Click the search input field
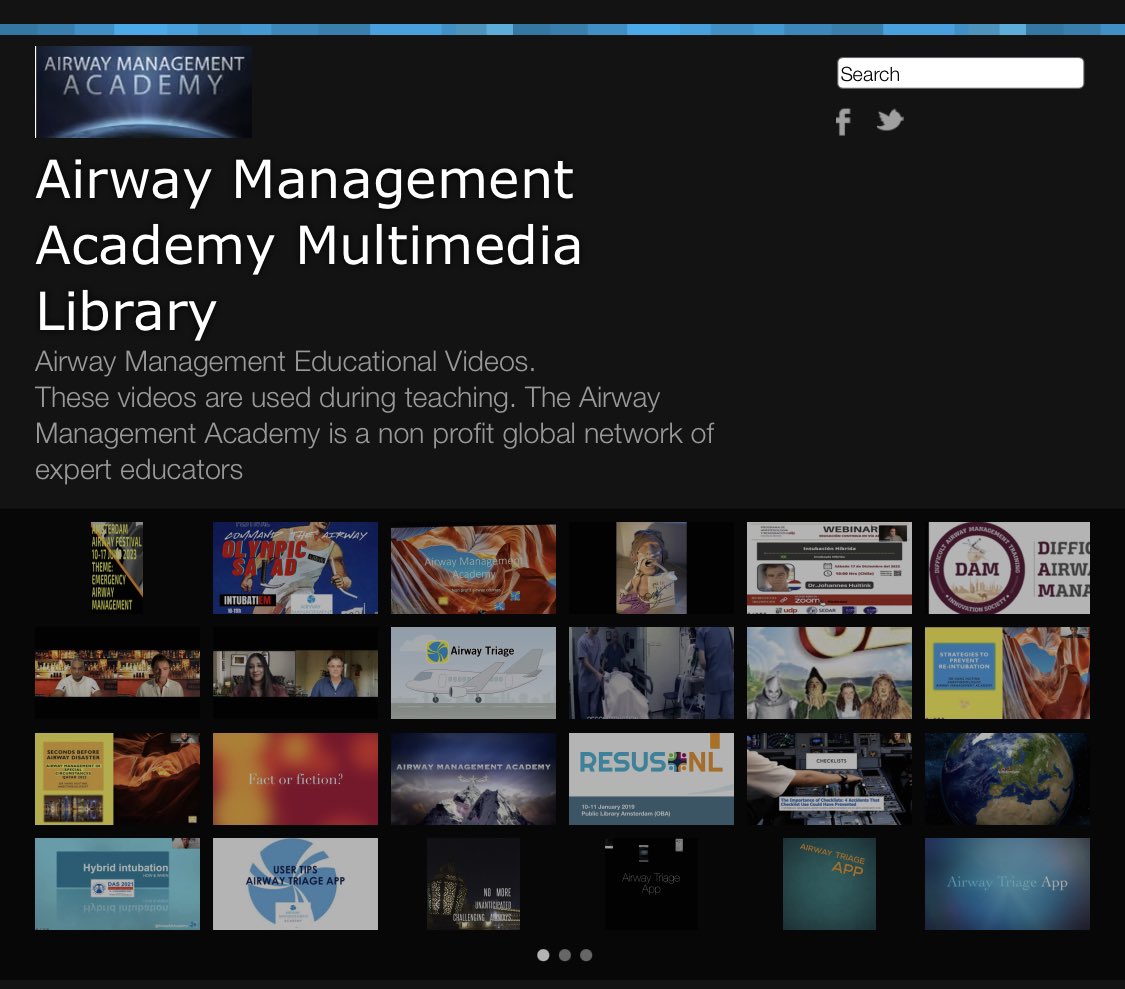 [960, 73]
